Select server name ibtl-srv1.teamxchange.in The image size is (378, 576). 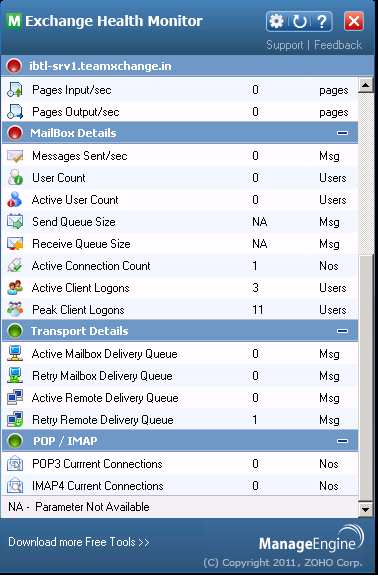coord(100,66)
